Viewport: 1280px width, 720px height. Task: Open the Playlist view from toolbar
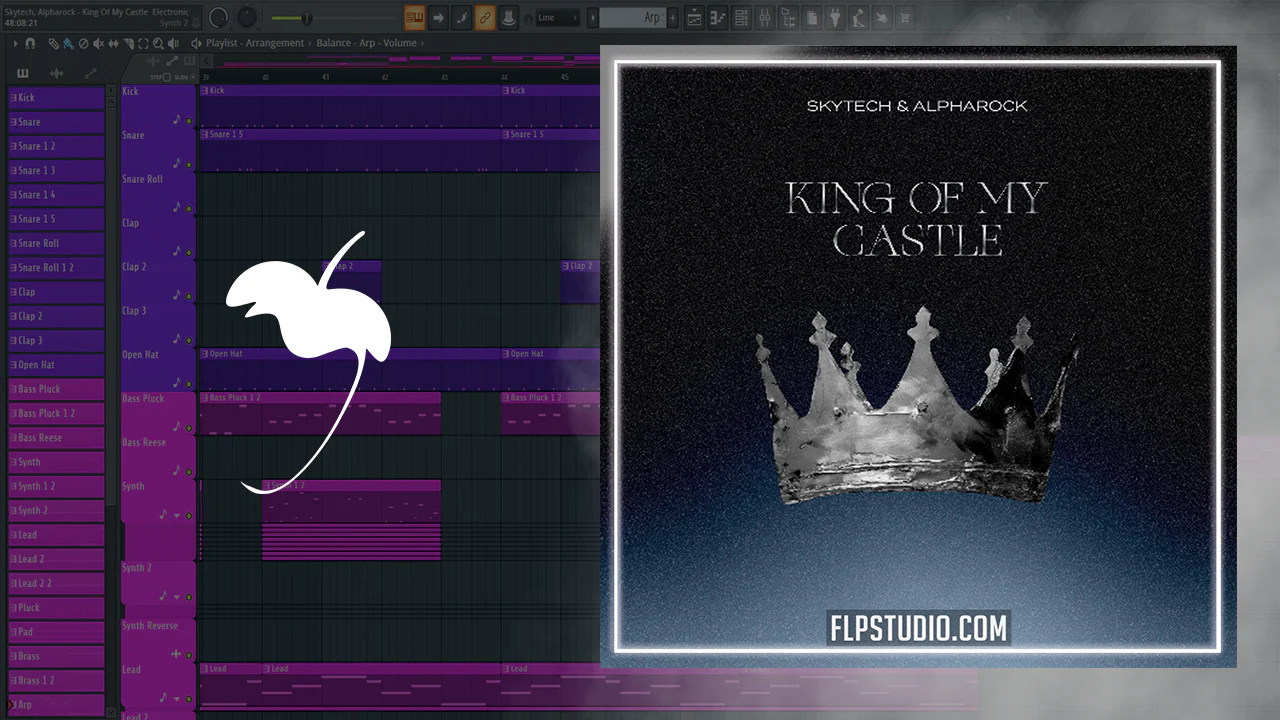[x=694, y=17]
